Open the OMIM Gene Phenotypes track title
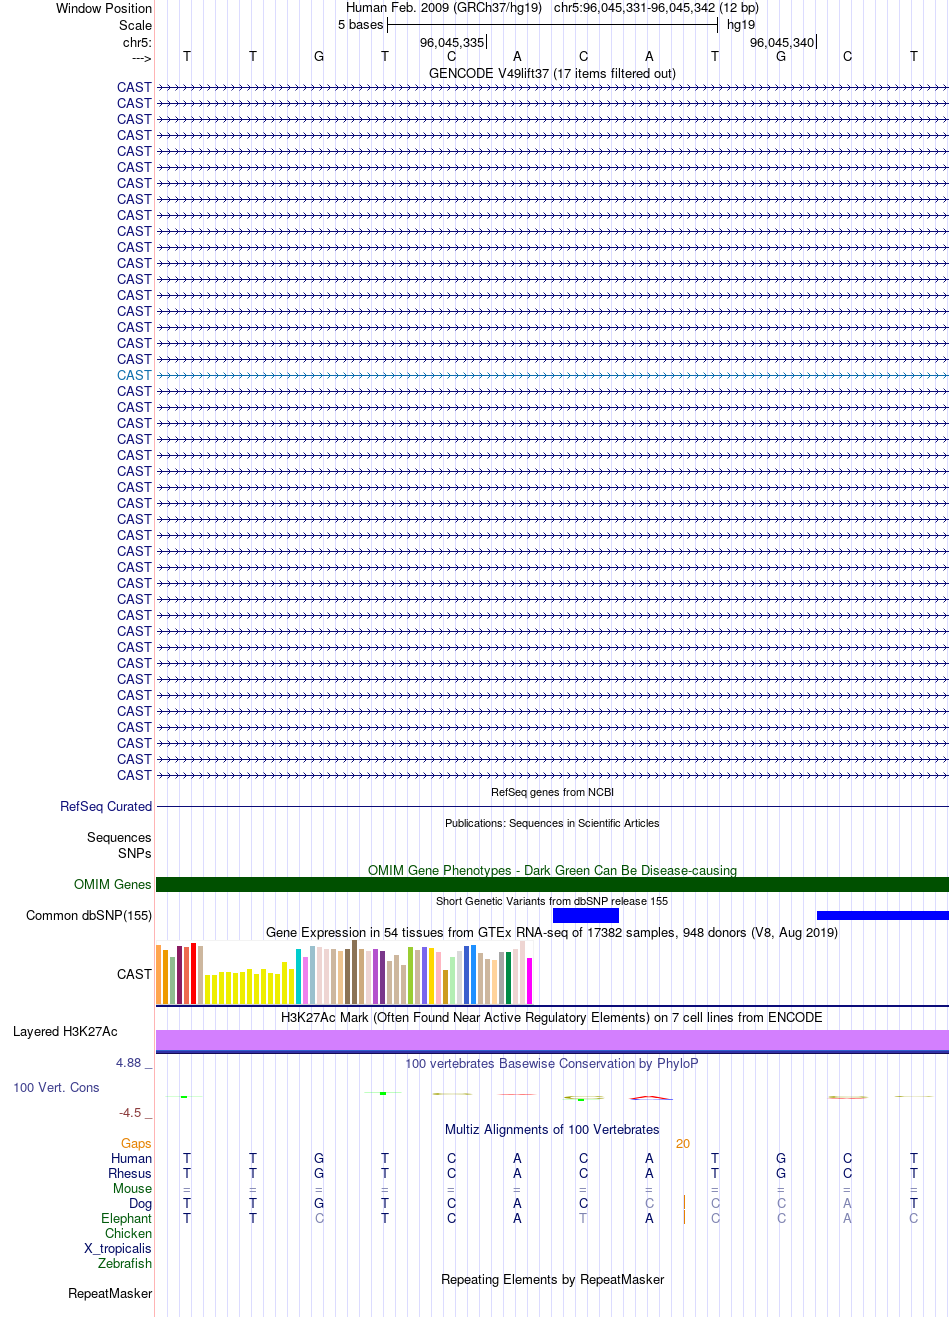This screenshot has width=950, height=1317. 552,870
